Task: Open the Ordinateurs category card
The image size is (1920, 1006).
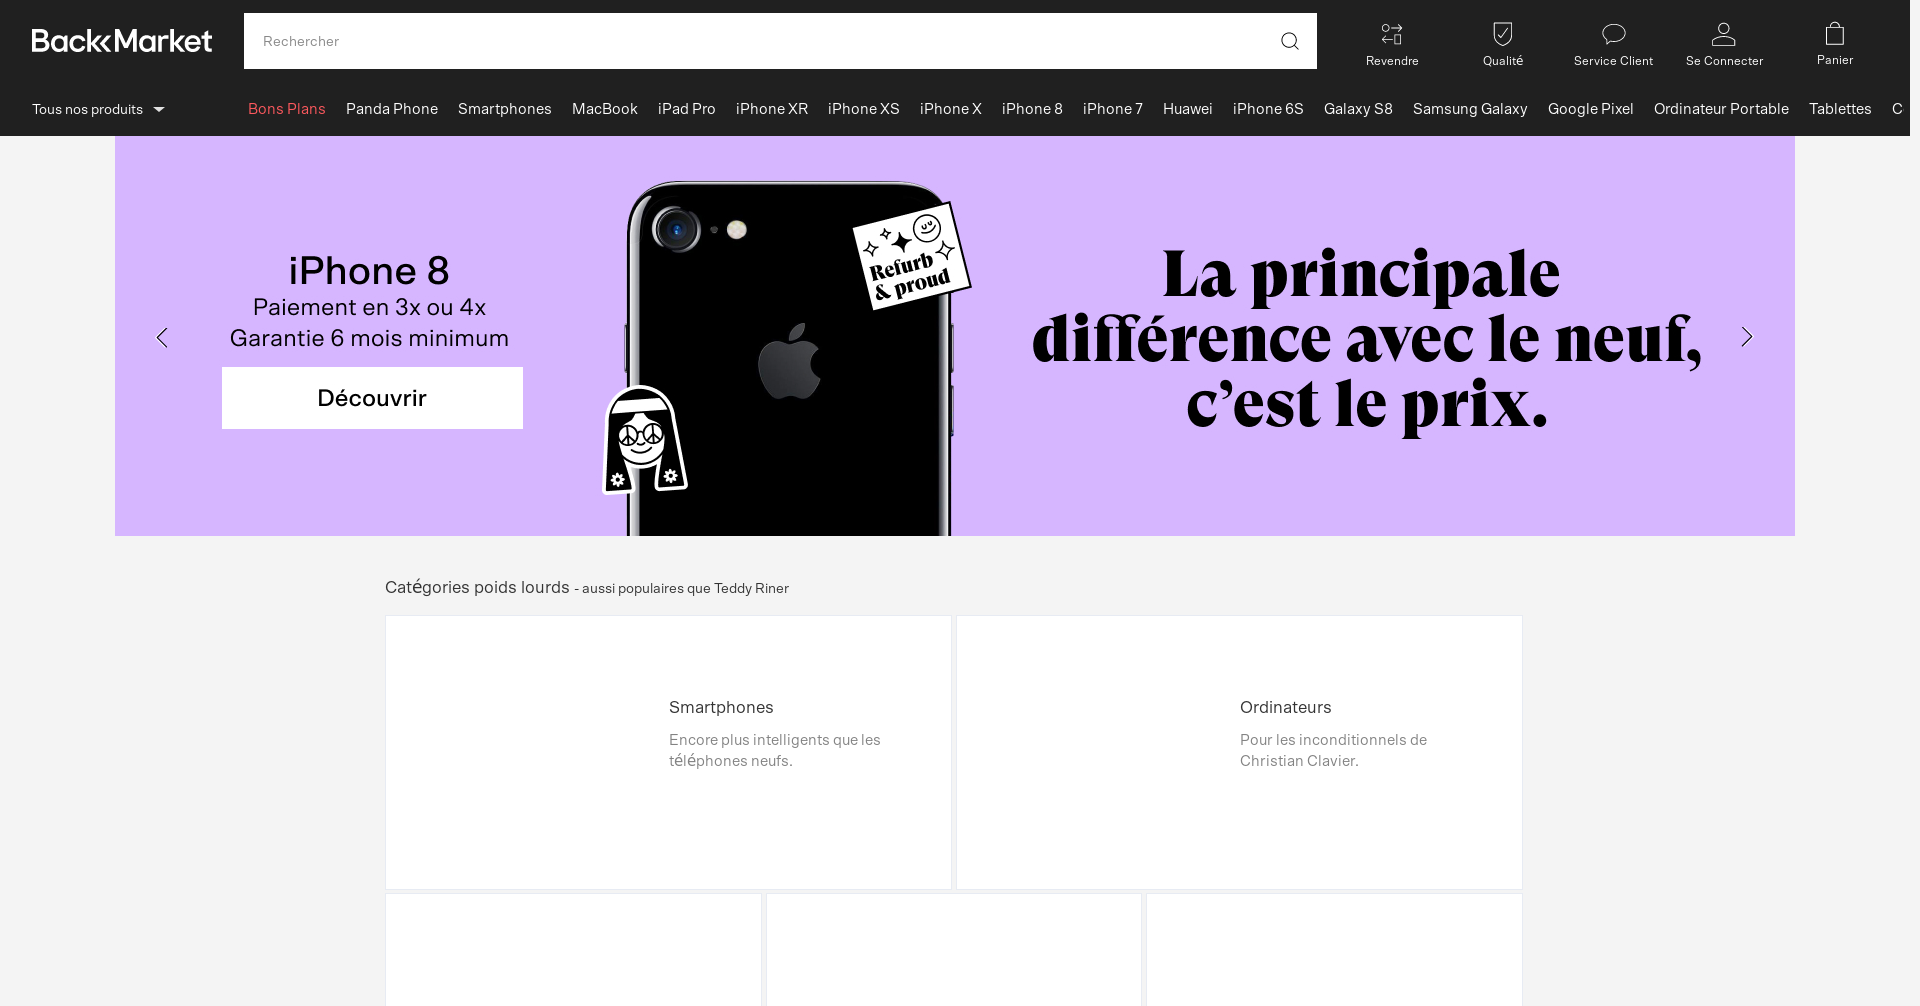Action: 1239,752
